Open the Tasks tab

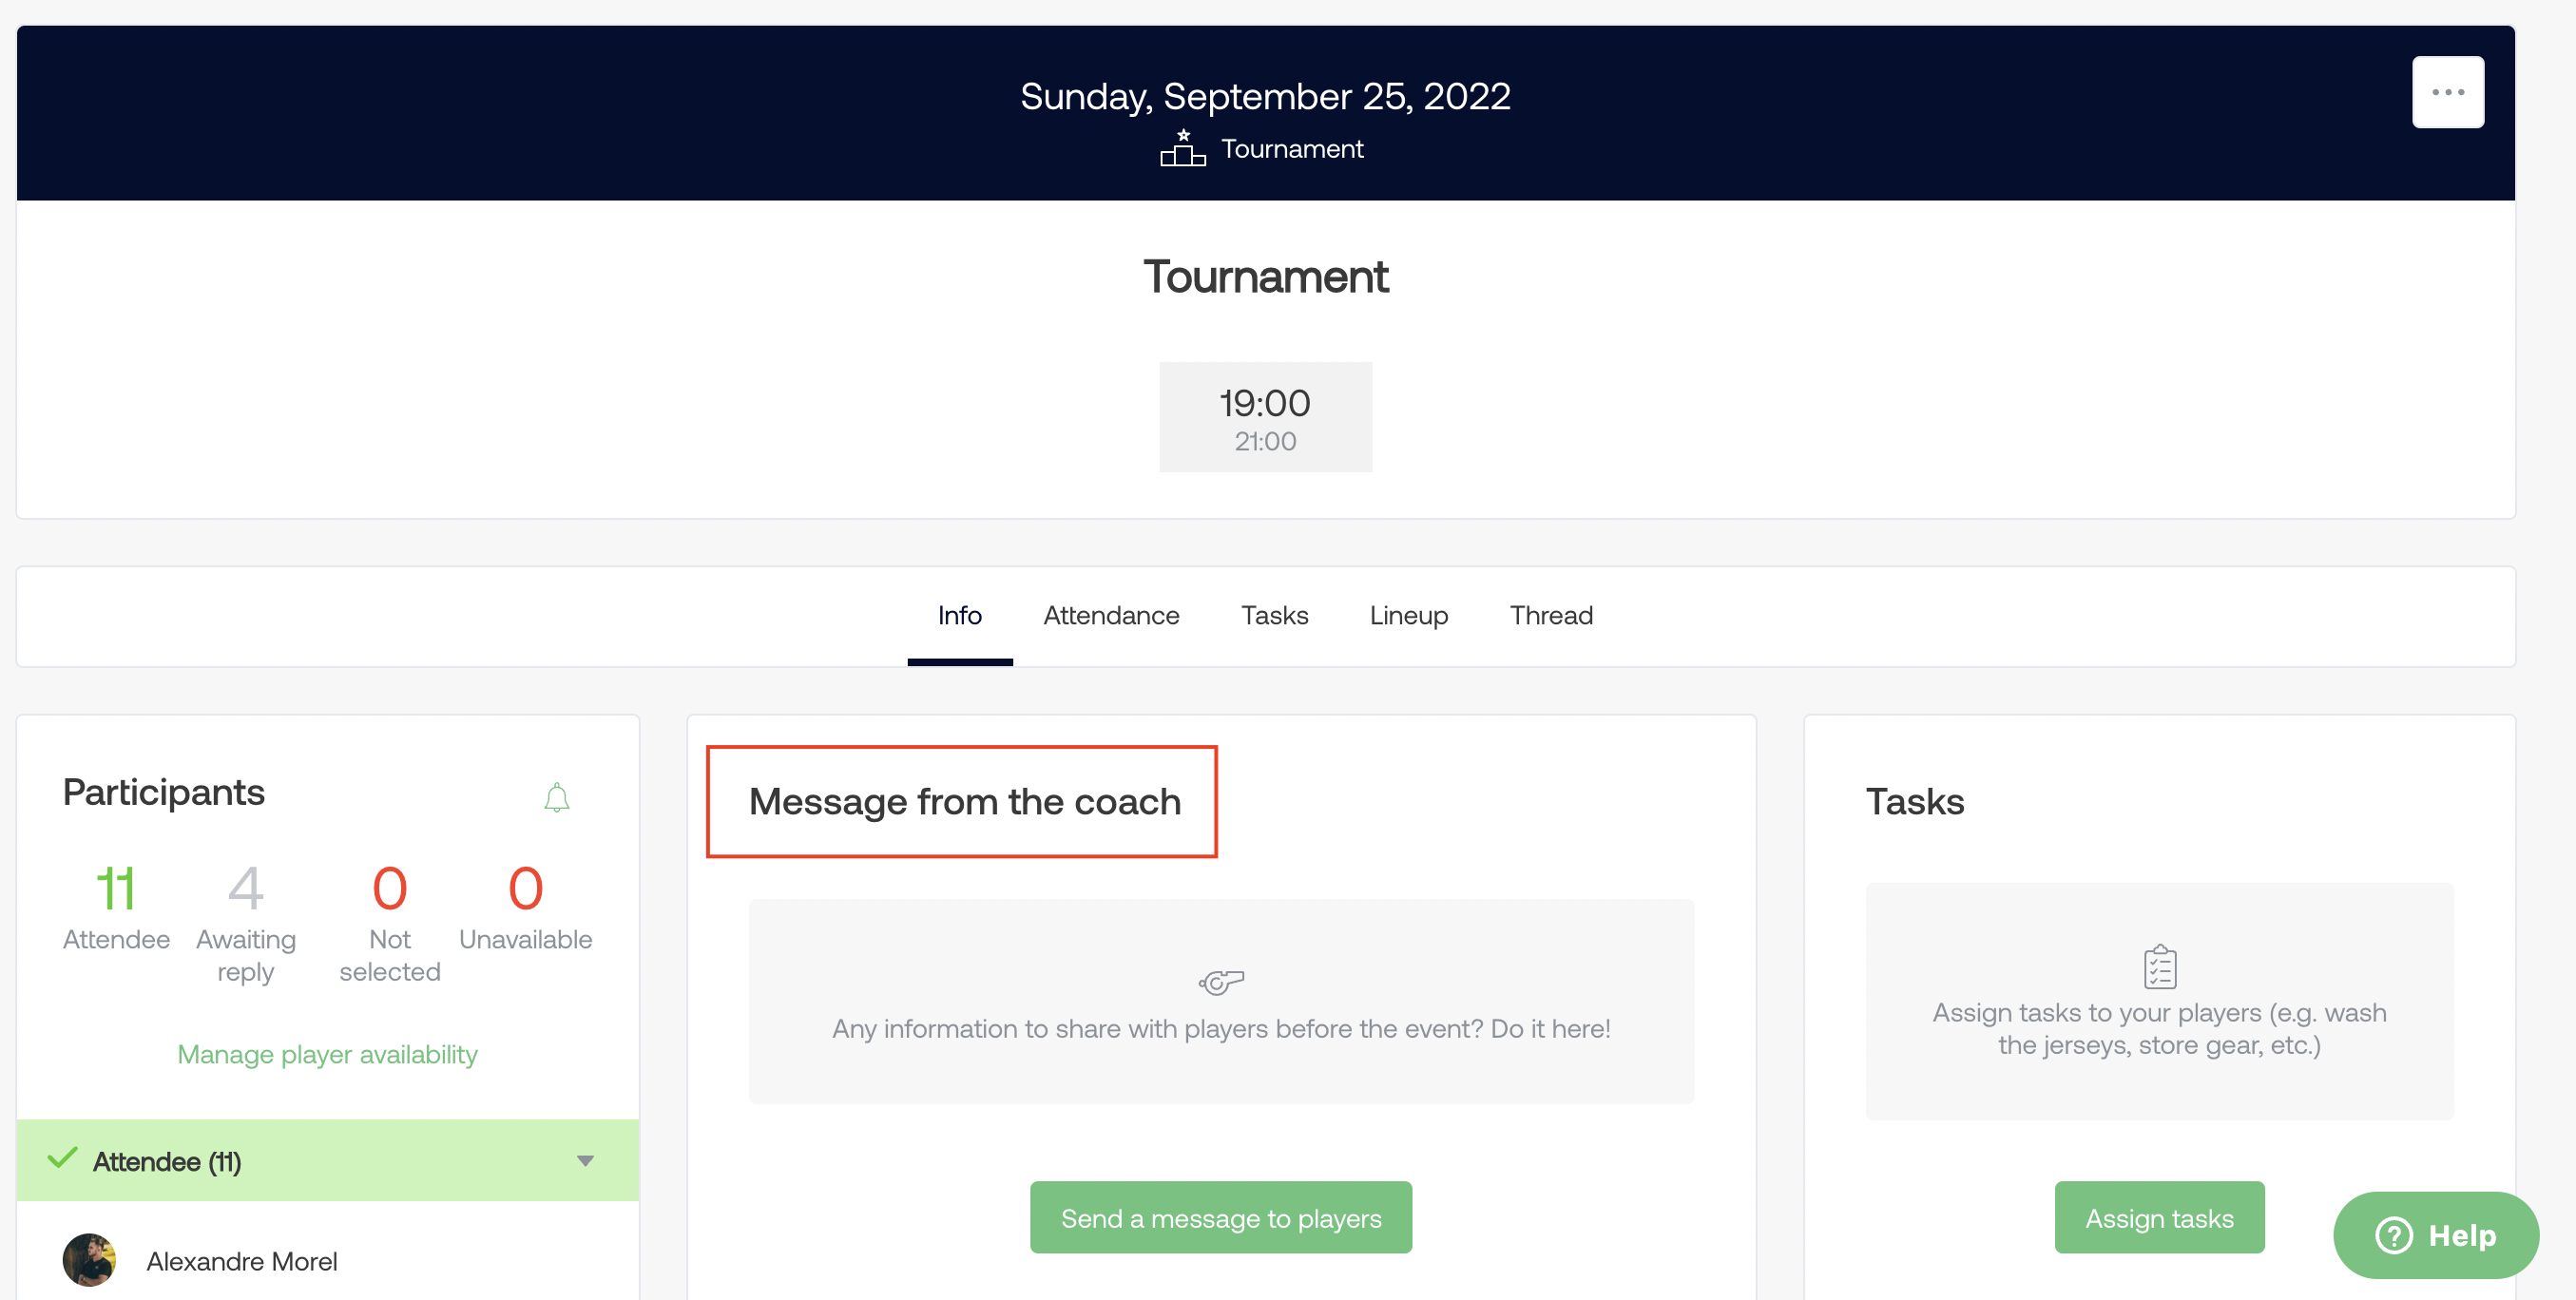coord(1274,615)
